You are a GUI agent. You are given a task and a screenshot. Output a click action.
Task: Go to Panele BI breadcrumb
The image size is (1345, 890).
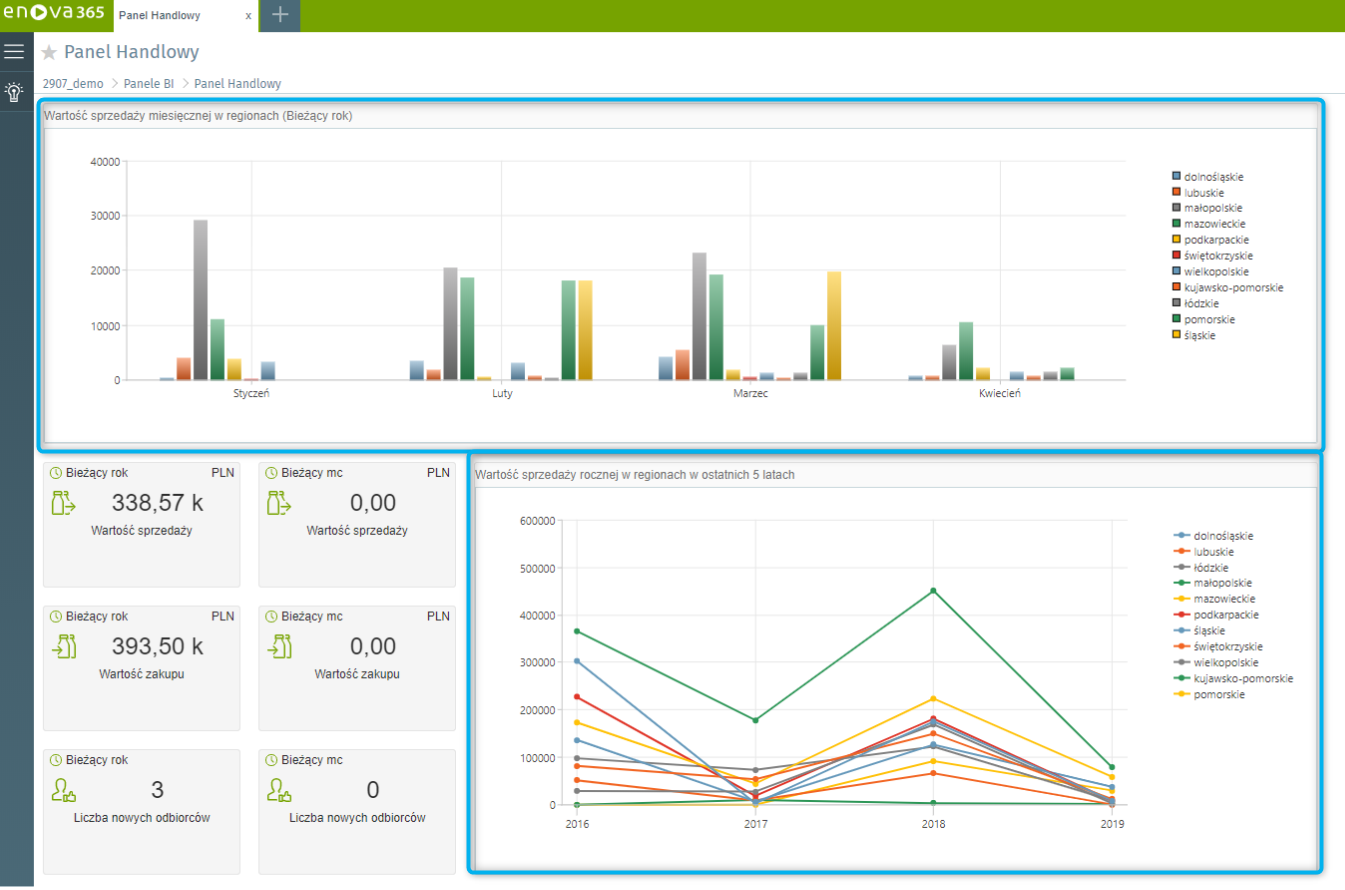coord(148,84)
